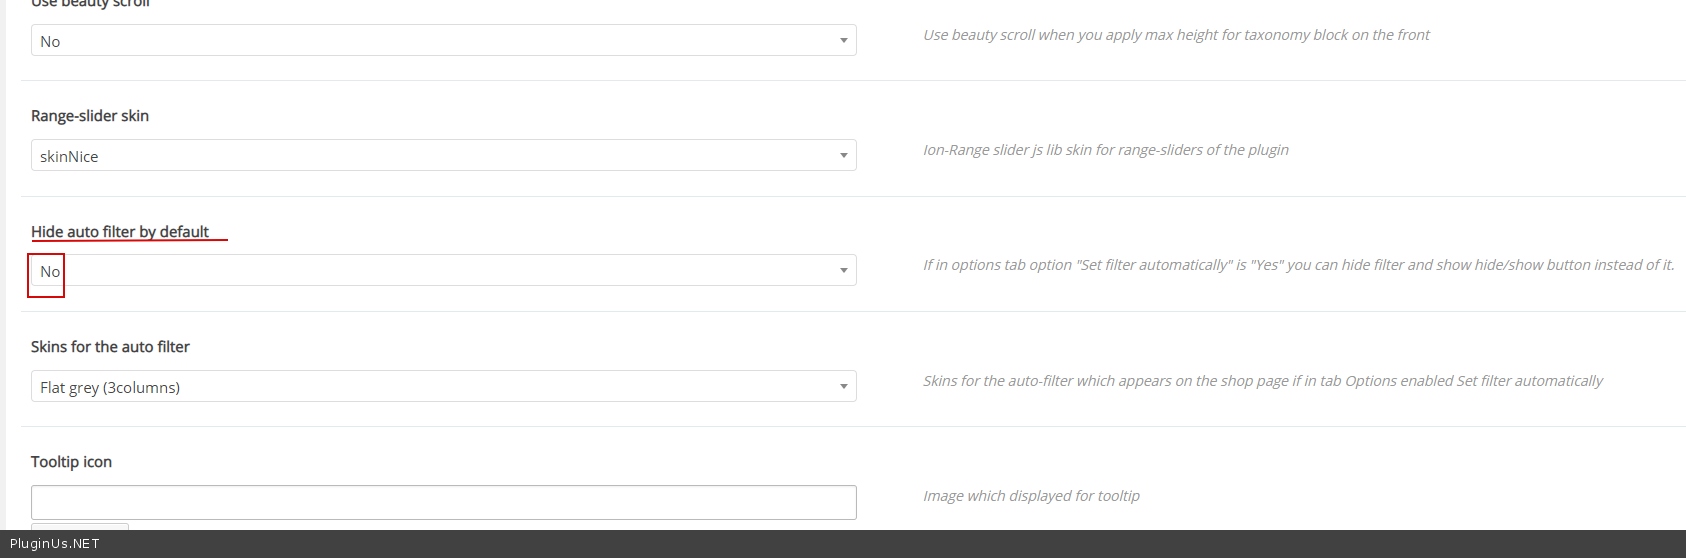The height and width of the screenshot is (558, 1686).
Task: Open the Flat grey (3columns) skin dropdown
Action: point(443,387)
